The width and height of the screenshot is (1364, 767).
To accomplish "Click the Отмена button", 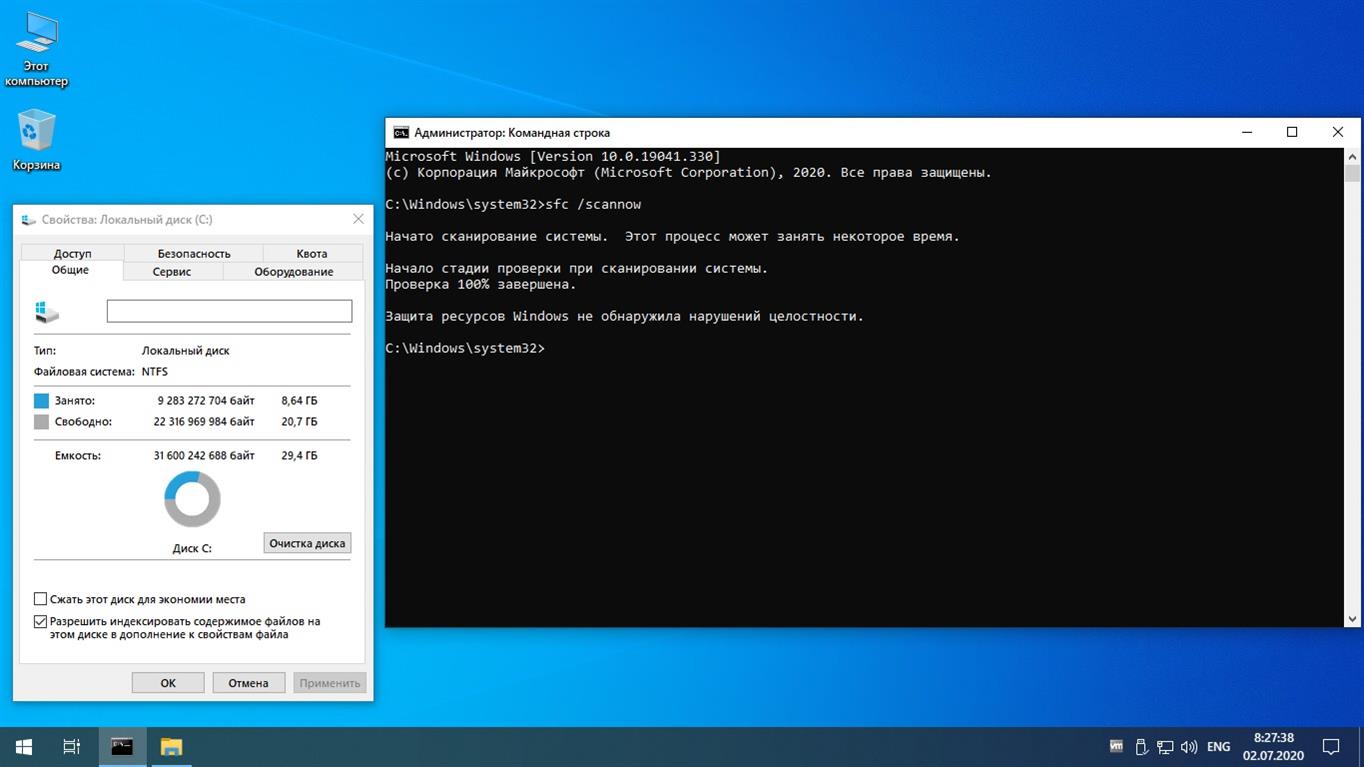I will click(248, 682).
